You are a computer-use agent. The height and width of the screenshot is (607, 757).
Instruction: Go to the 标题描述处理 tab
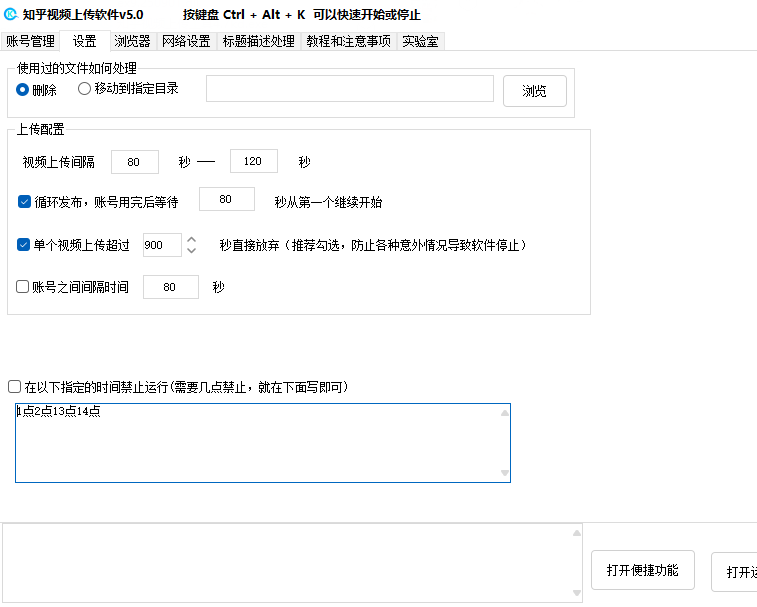[x=258, y=41]
